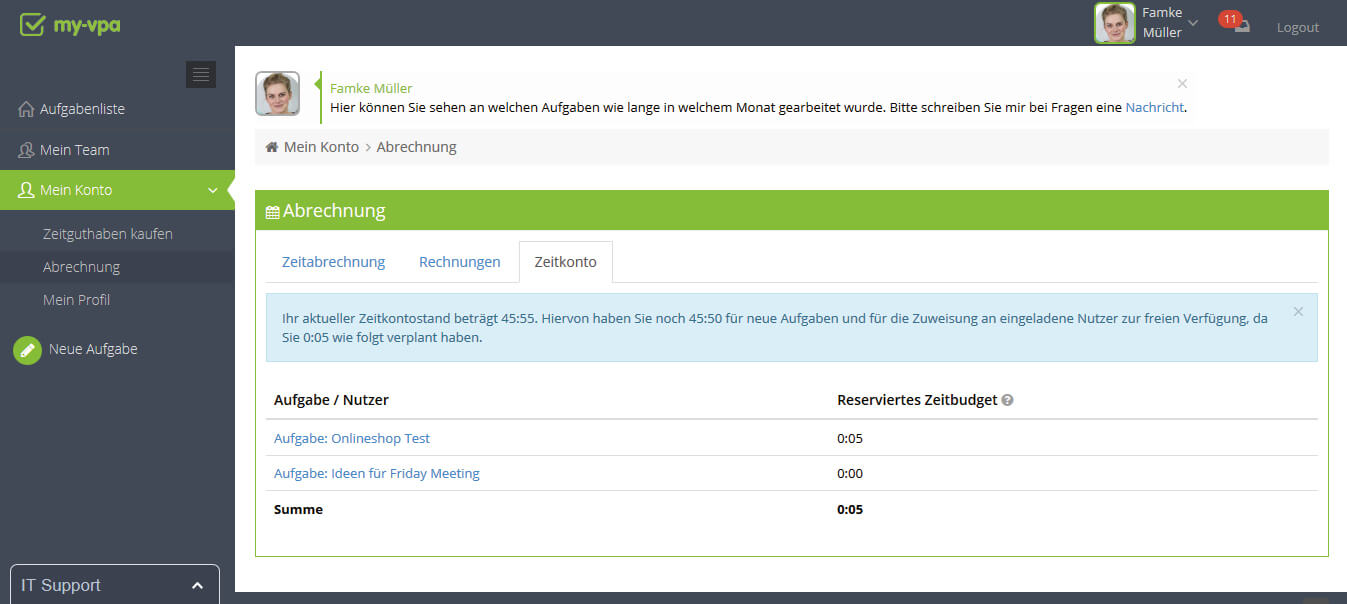Select the Zeitkonto tab
This screenshot has width=1347, height=604.
pos(565,262)
